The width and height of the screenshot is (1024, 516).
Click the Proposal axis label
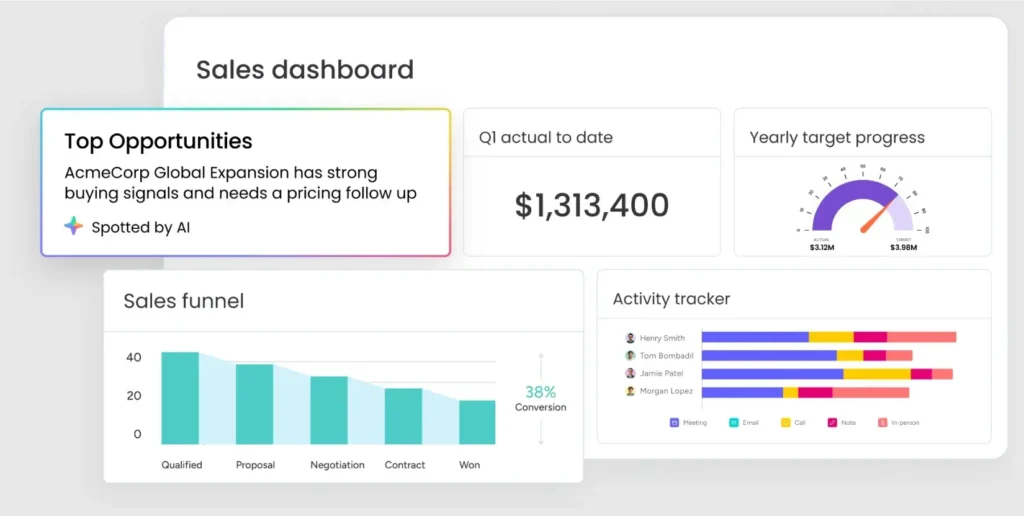coord(255,465)
